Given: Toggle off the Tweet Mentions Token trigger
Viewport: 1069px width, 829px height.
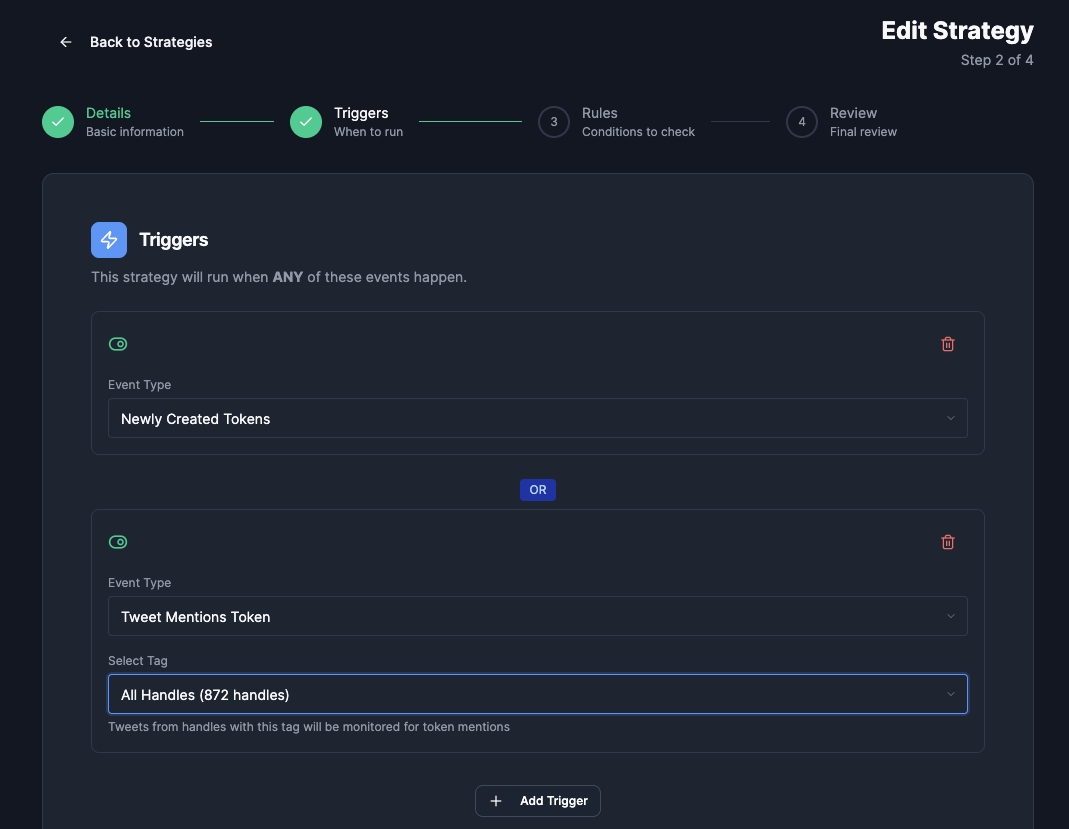Looking at the screenshot, I should coord(118,541).
